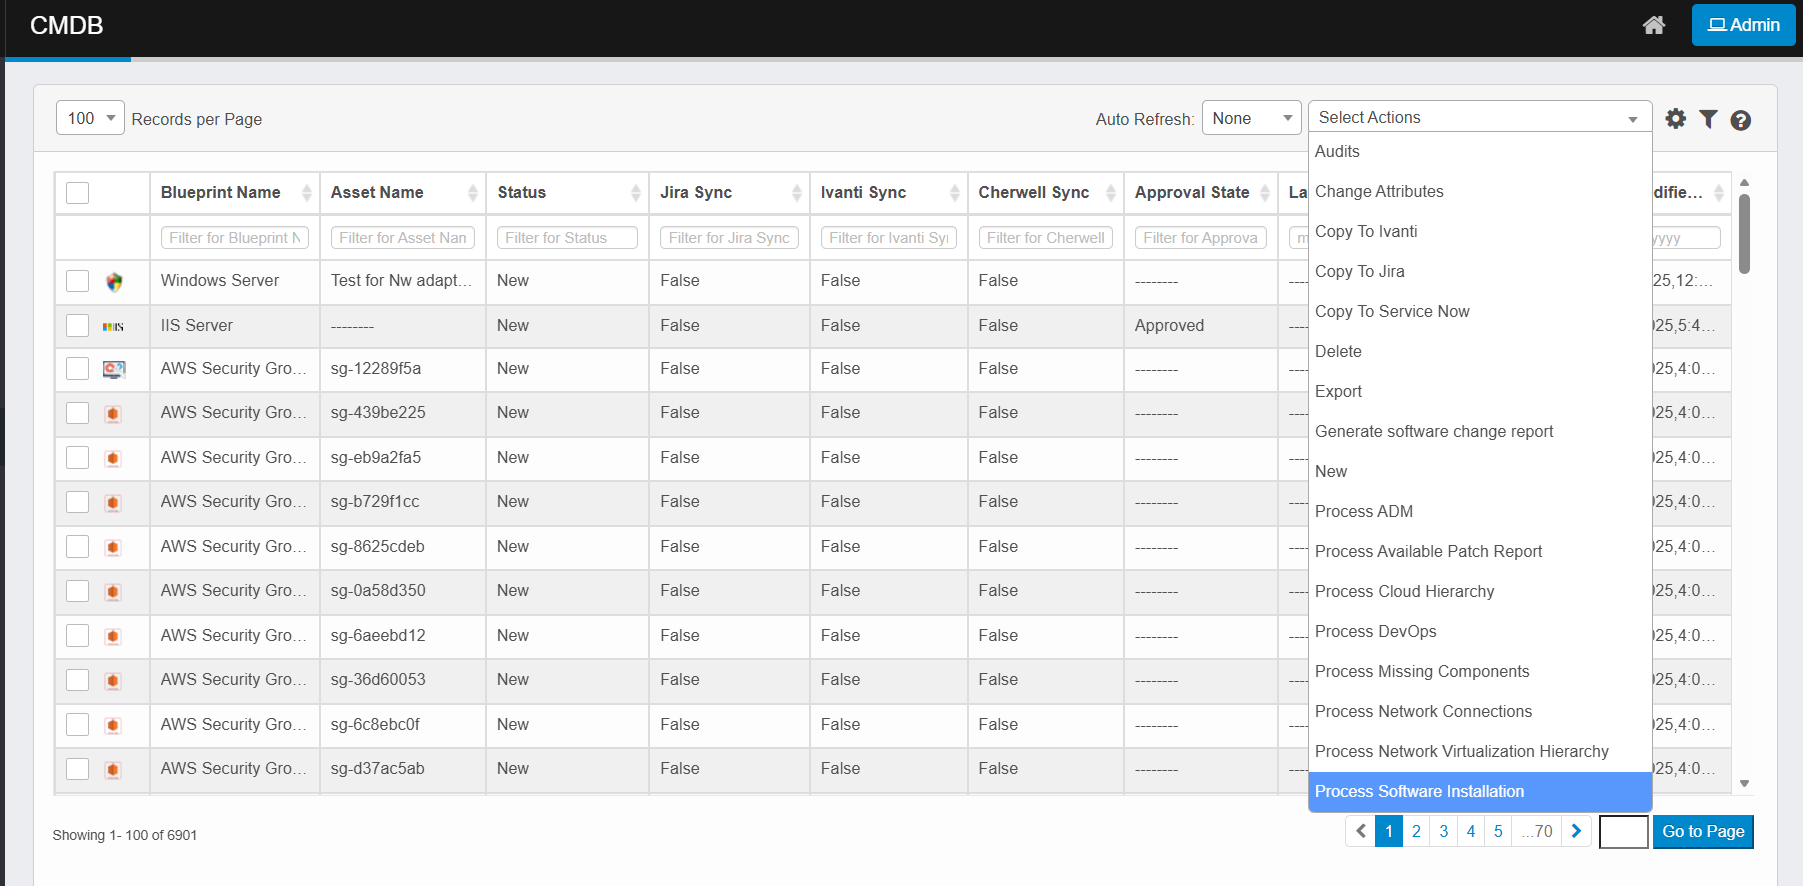1803x886 pixels.
Task: Click the Filter for Status input
Action: pyautogui.click(x=566, y=238)
